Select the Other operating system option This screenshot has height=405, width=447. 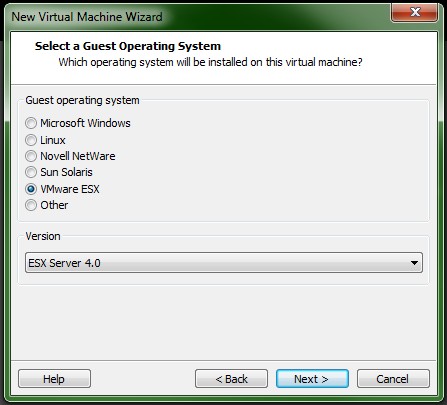pos(31,205)
